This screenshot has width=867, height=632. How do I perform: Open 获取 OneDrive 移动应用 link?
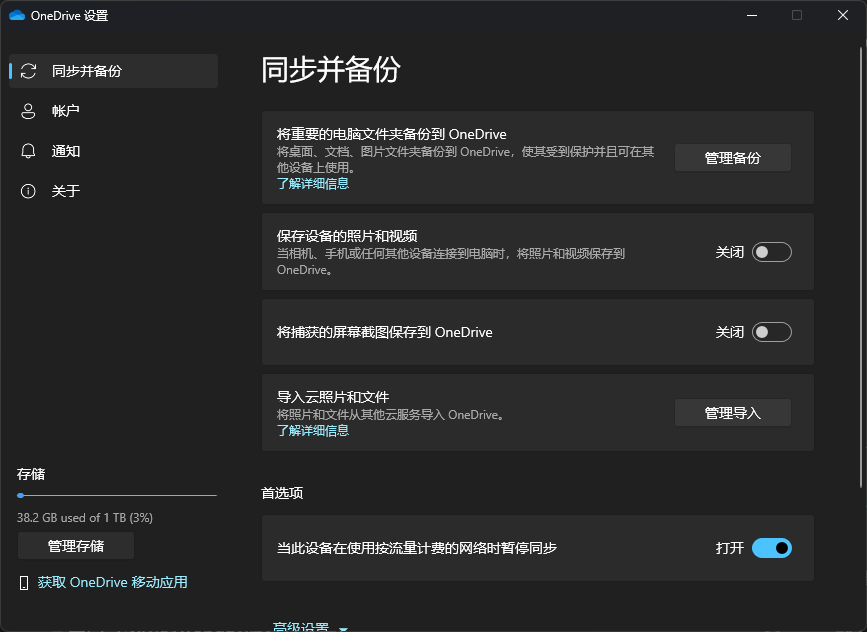tap(112, 582)
